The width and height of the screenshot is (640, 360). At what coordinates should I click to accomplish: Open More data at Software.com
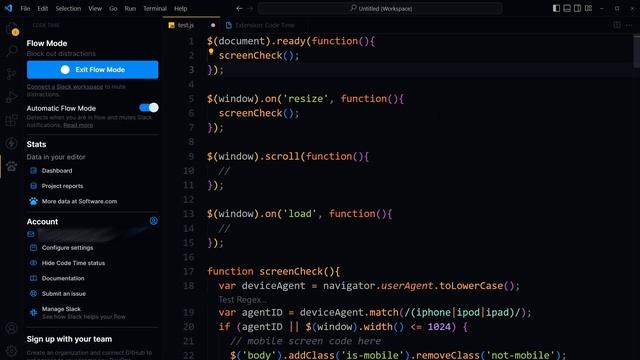[79, 201]
